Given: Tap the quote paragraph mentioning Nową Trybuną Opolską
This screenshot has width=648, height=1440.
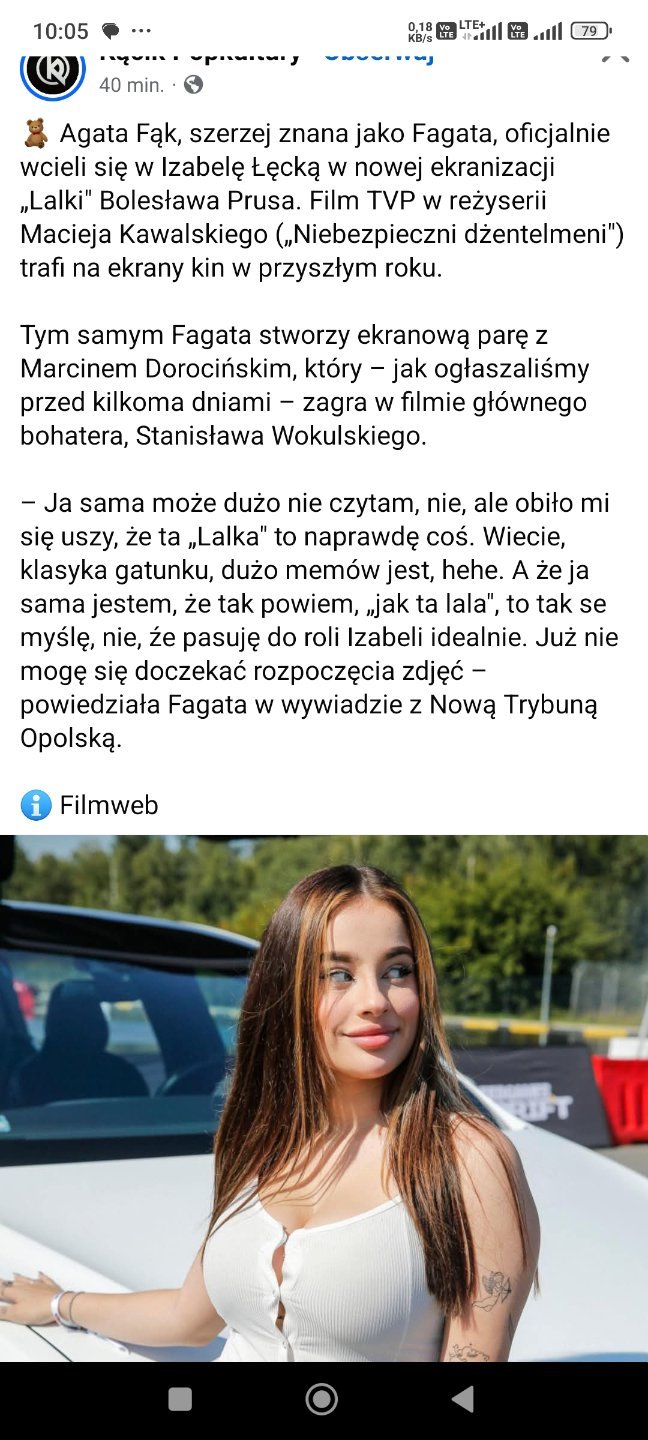Looking at the screenshot, I should click(320, 621).
